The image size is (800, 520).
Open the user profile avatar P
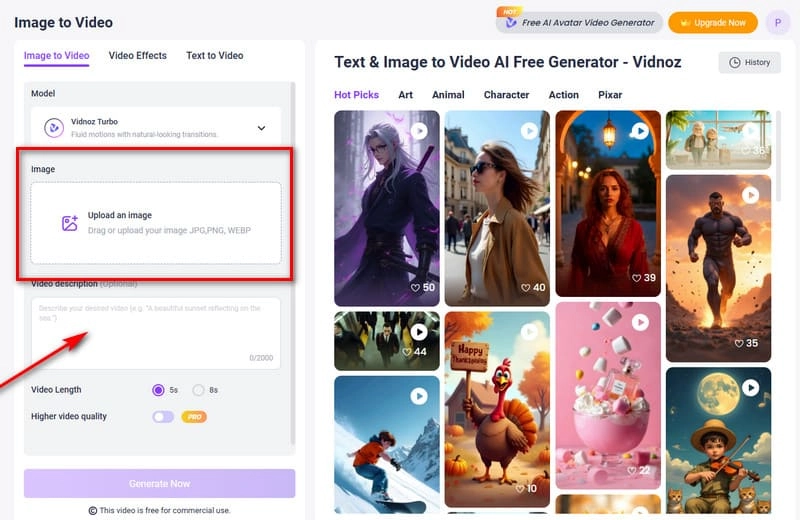click(777, 22)
